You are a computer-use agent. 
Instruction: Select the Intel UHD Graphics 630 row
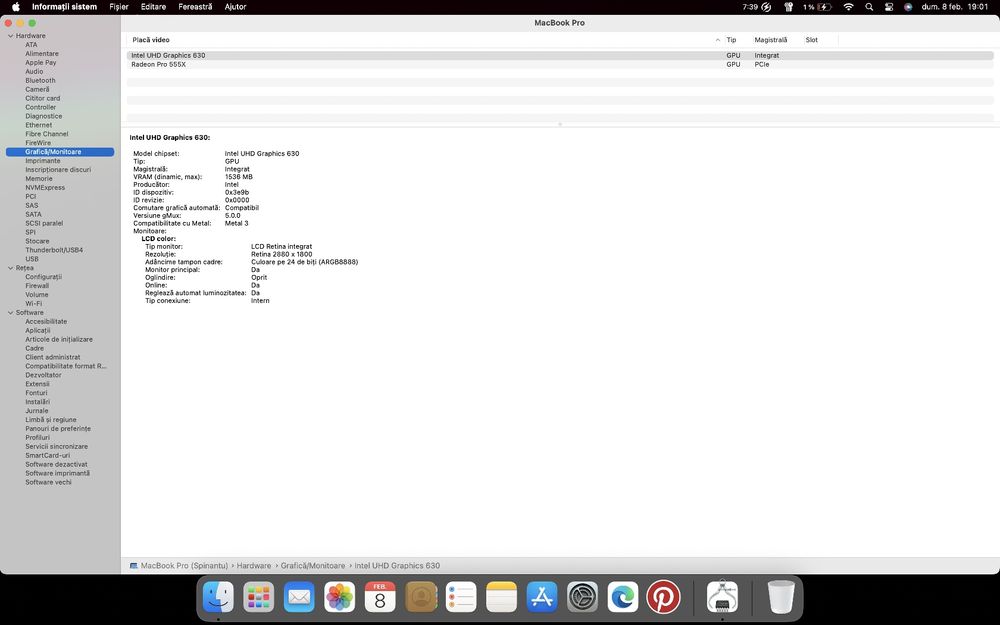tap(560, 55)
